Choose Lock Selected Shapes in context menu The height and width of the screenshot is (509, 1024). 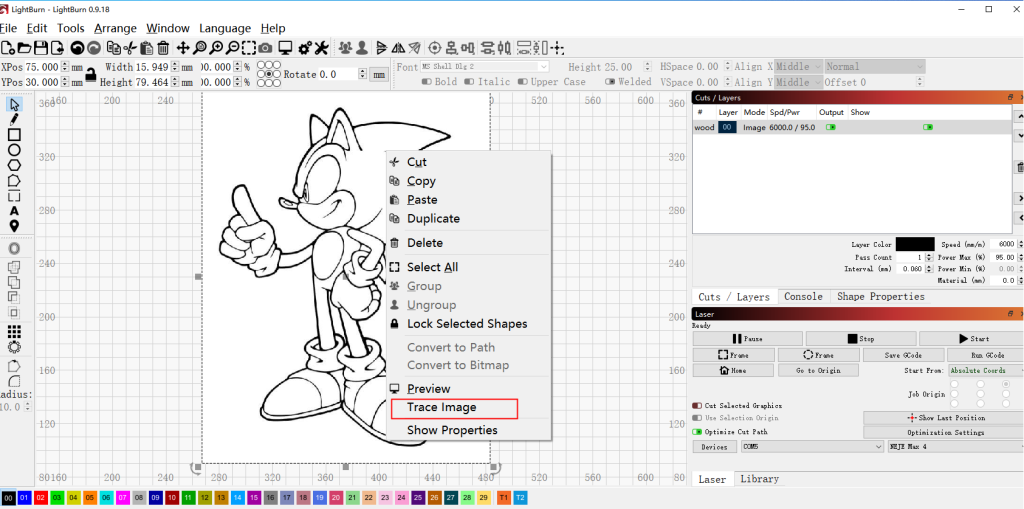point(467,324)
